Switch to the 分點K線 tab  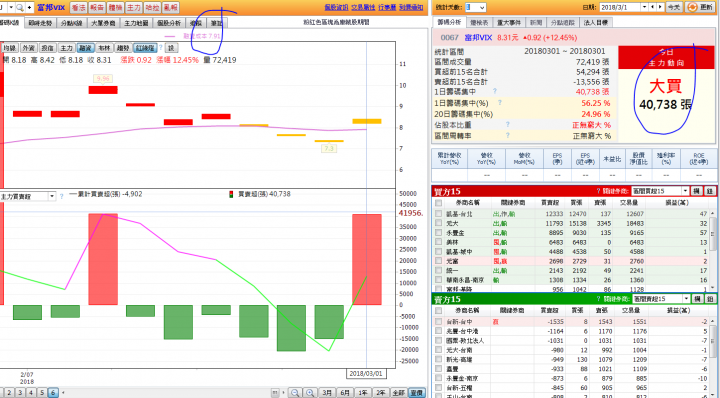click(71, 23)
